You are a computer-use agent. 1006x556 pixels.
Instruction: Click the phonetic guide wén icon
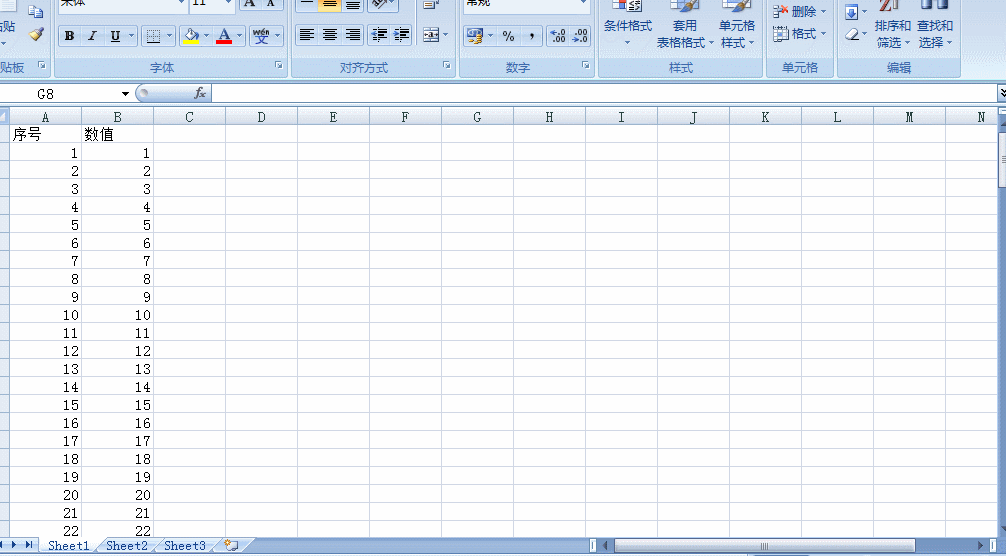(261, 35)
